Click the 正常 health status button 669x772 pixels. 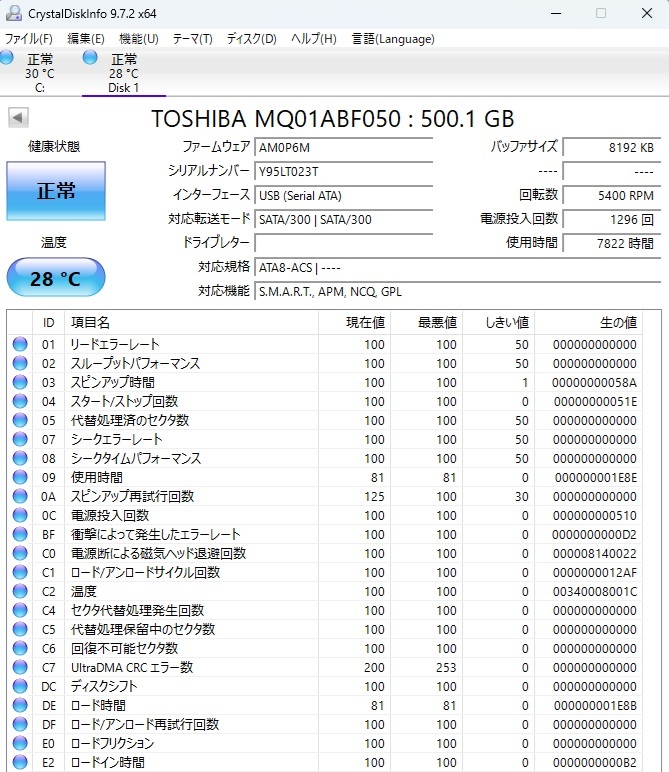point(56,191)
